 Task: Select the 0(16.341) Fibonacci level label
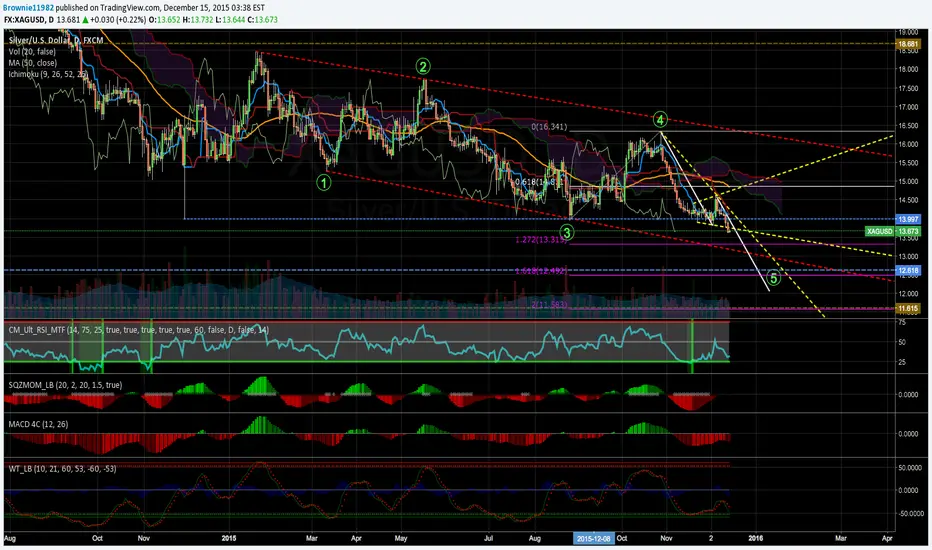click(549, 127)
